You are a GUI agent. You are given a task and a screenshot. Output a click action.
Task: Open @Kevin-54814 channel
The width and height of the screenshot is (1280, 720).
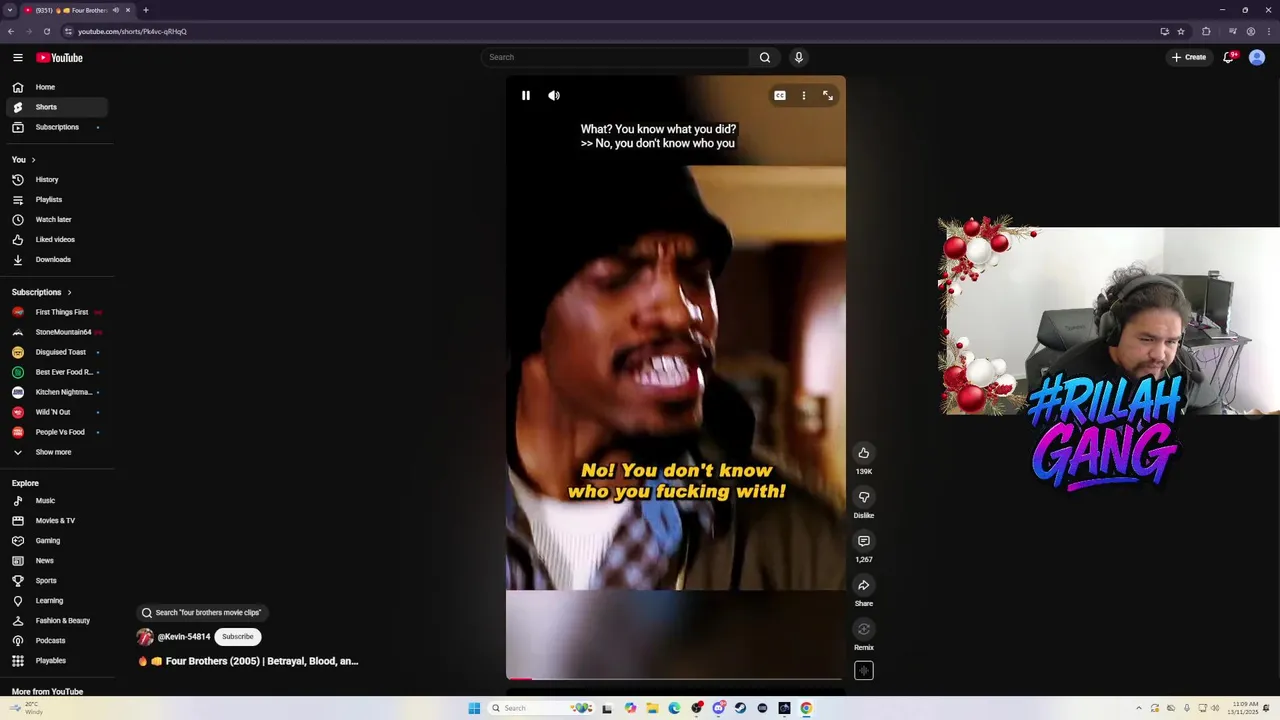184,637
